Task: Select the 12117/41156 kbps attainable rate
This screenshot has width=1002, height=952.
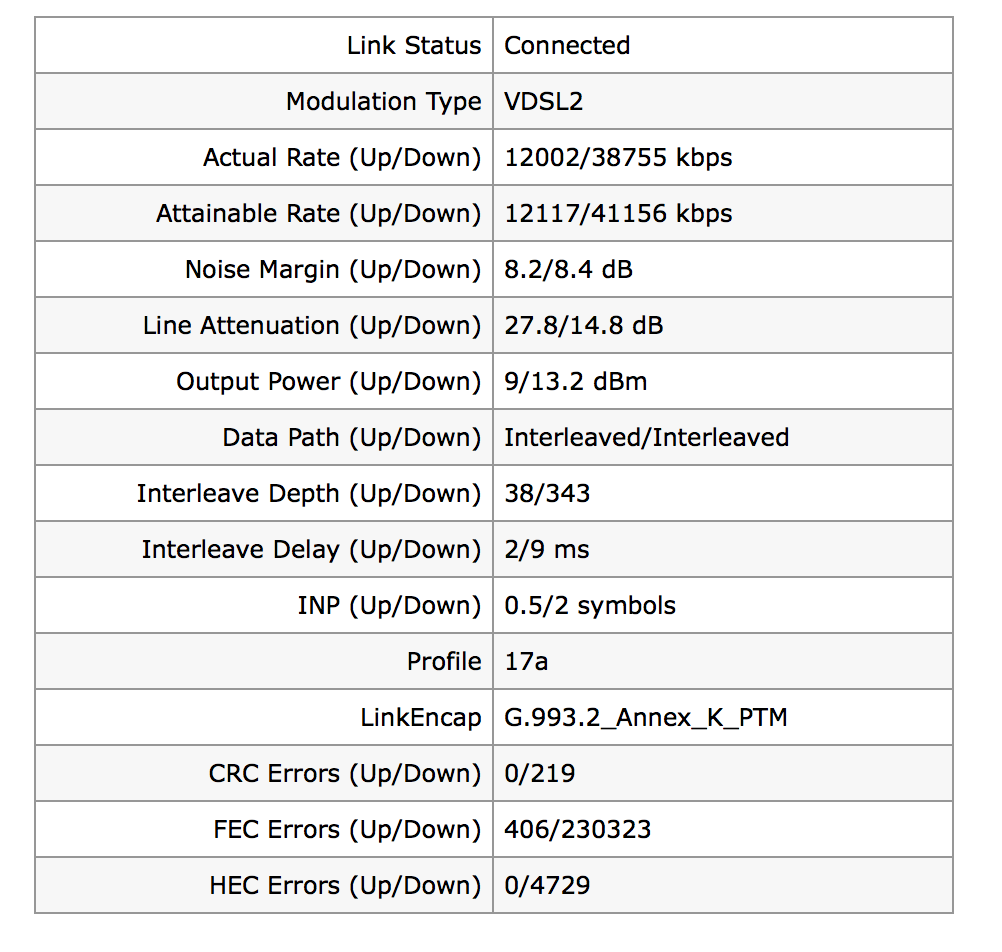Action: click(617, 214)
